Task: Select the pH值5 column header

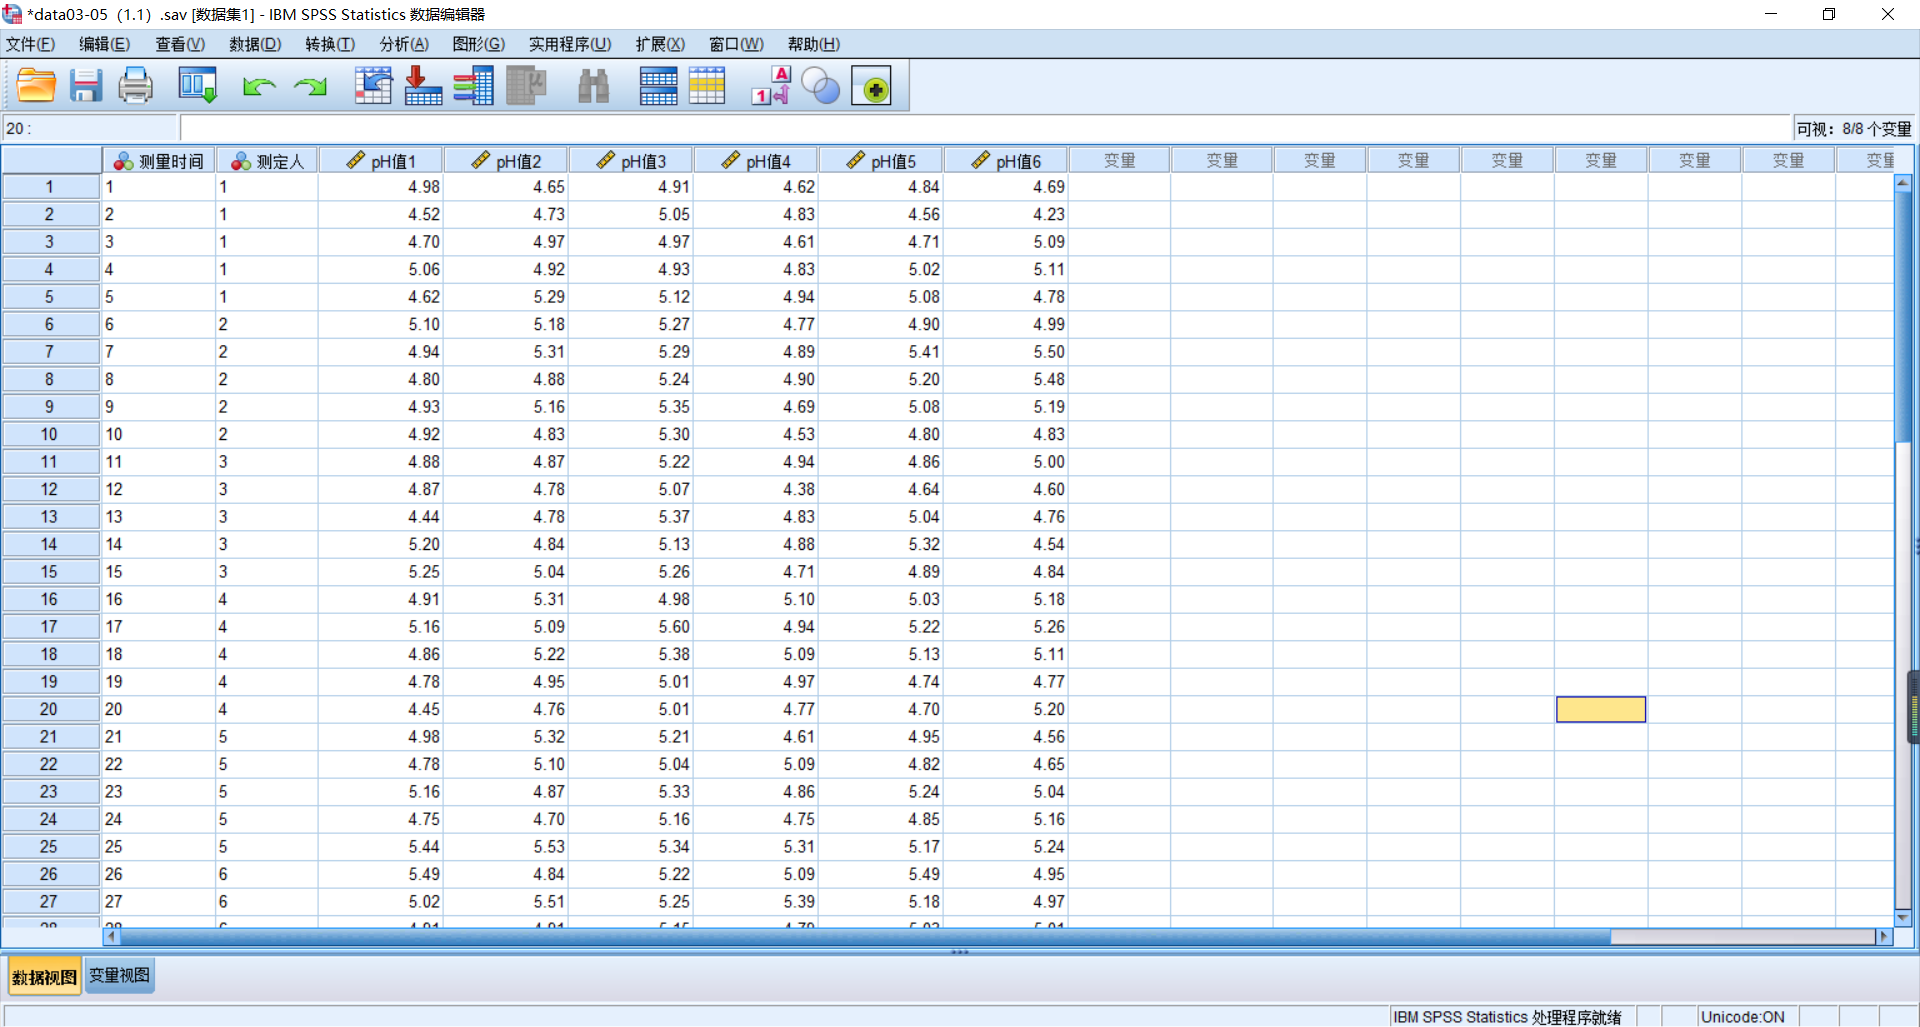Action: pyautogui.click(x=881, y=161)
